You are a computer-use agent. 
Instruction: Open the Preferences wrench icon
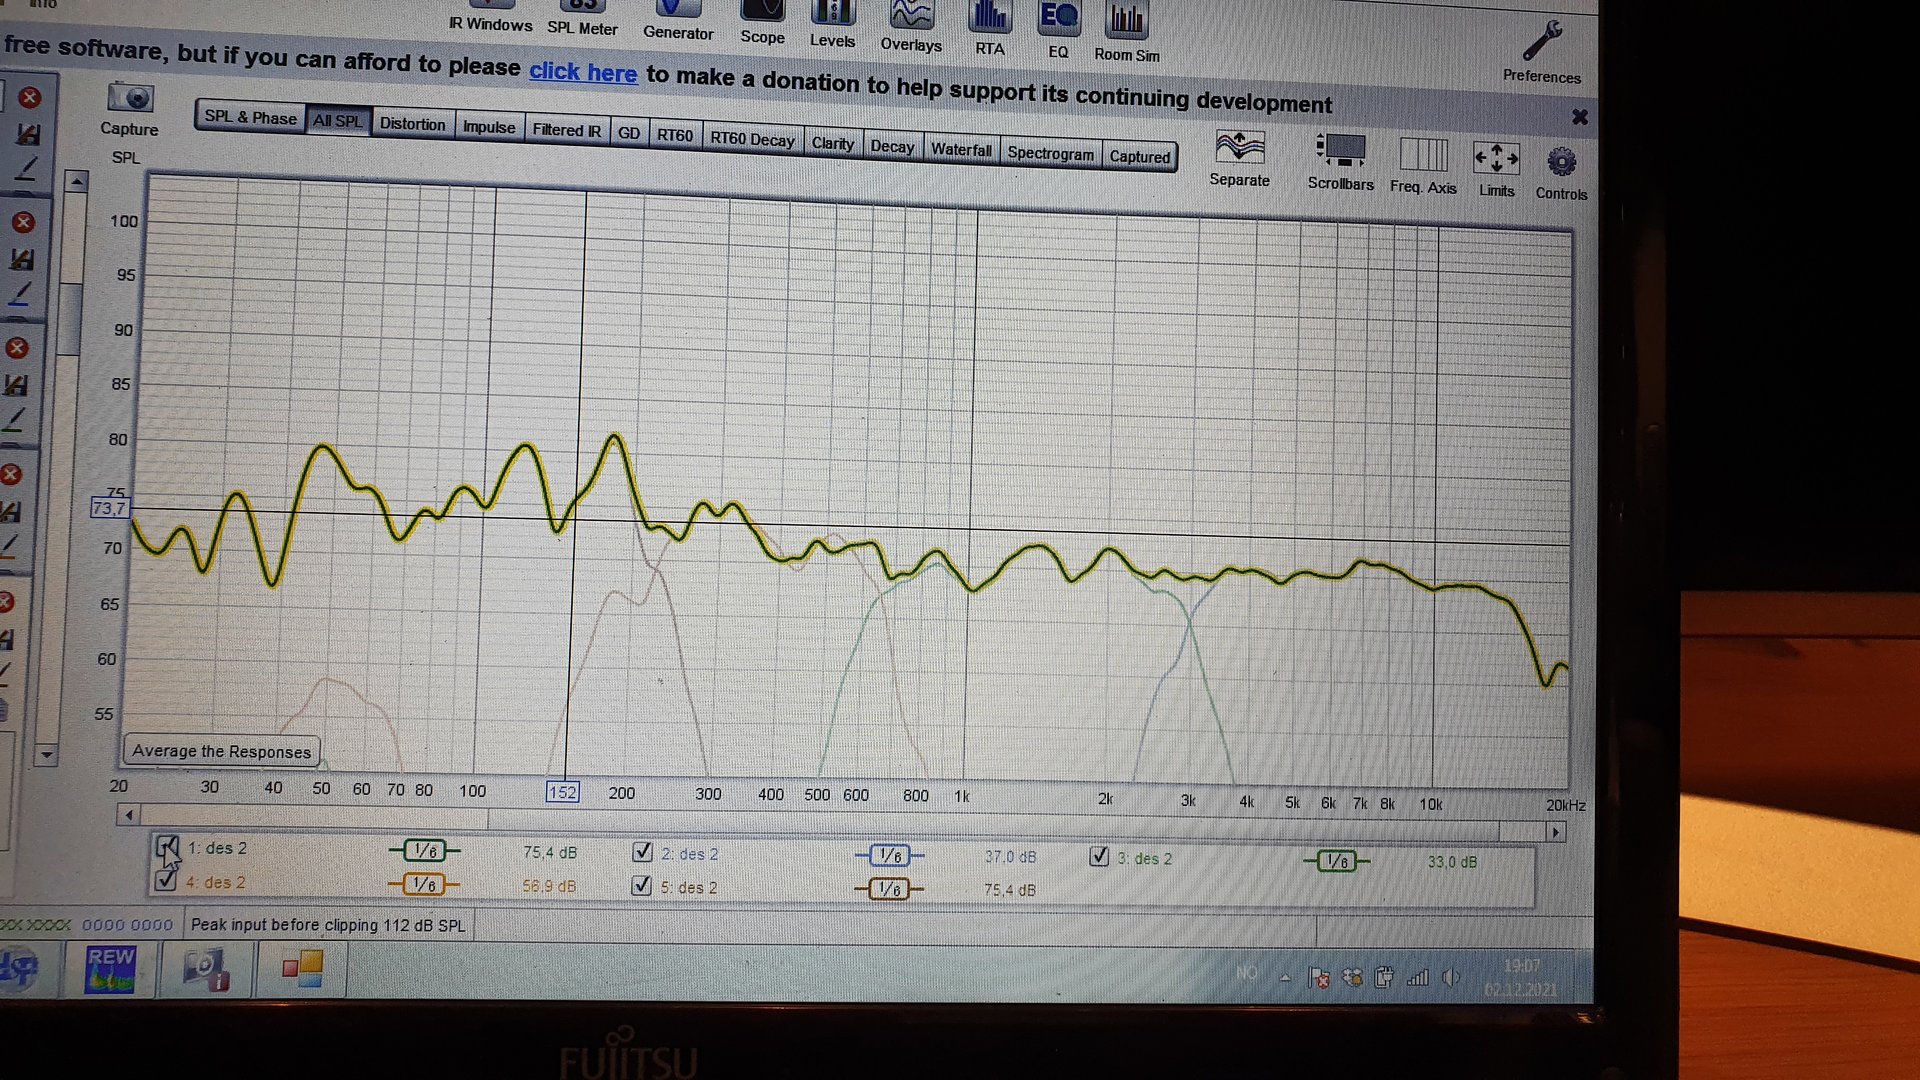(1541, 42)
